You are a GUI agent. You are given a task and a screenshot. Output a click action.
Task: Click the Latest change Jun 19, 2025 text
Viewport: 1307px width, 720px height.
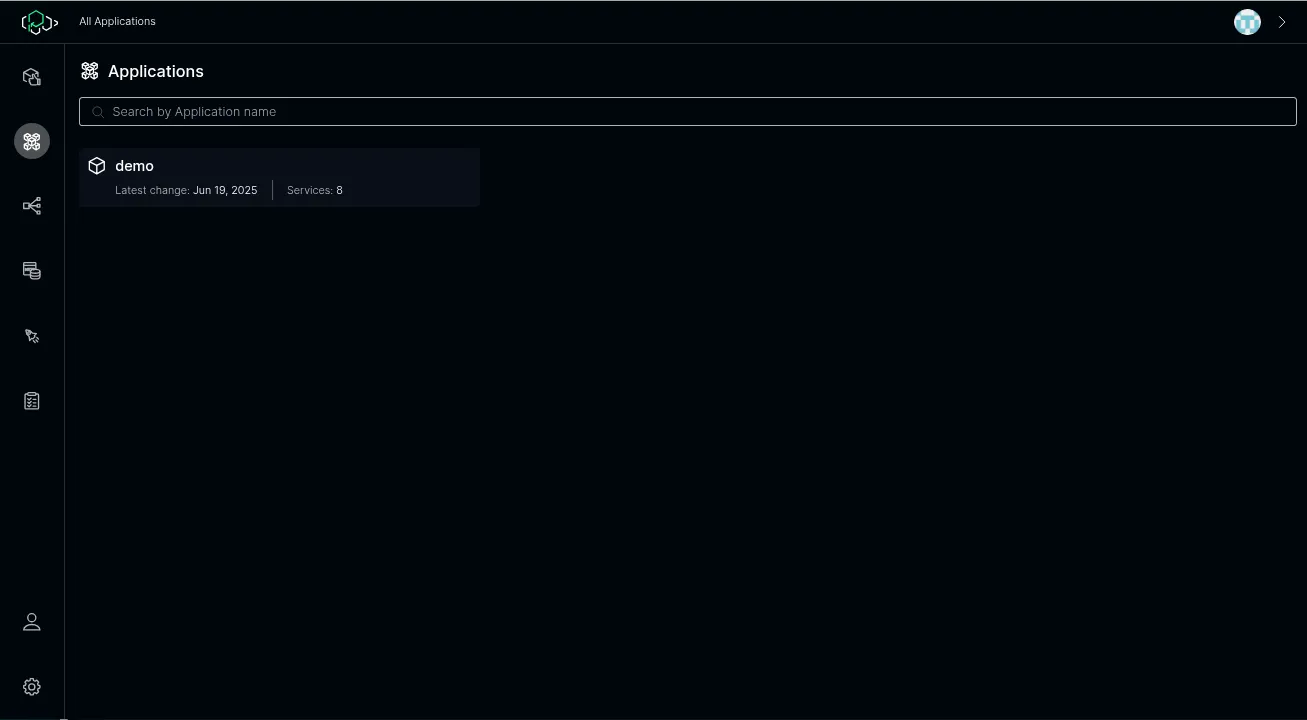[x=186, y=190]
